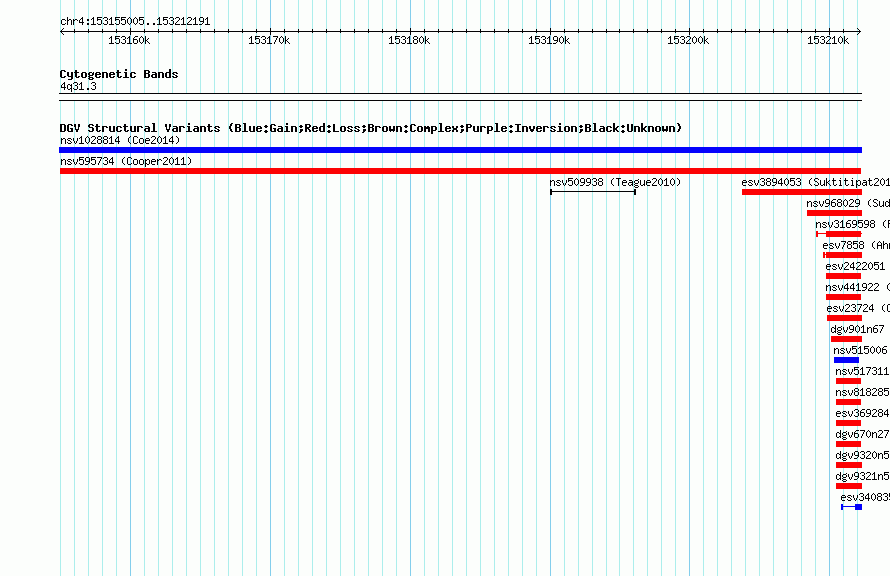The height and width of the screenshot is (576, 890).
Task: Open the nsv818285 variant label
Action: [862, 392]
